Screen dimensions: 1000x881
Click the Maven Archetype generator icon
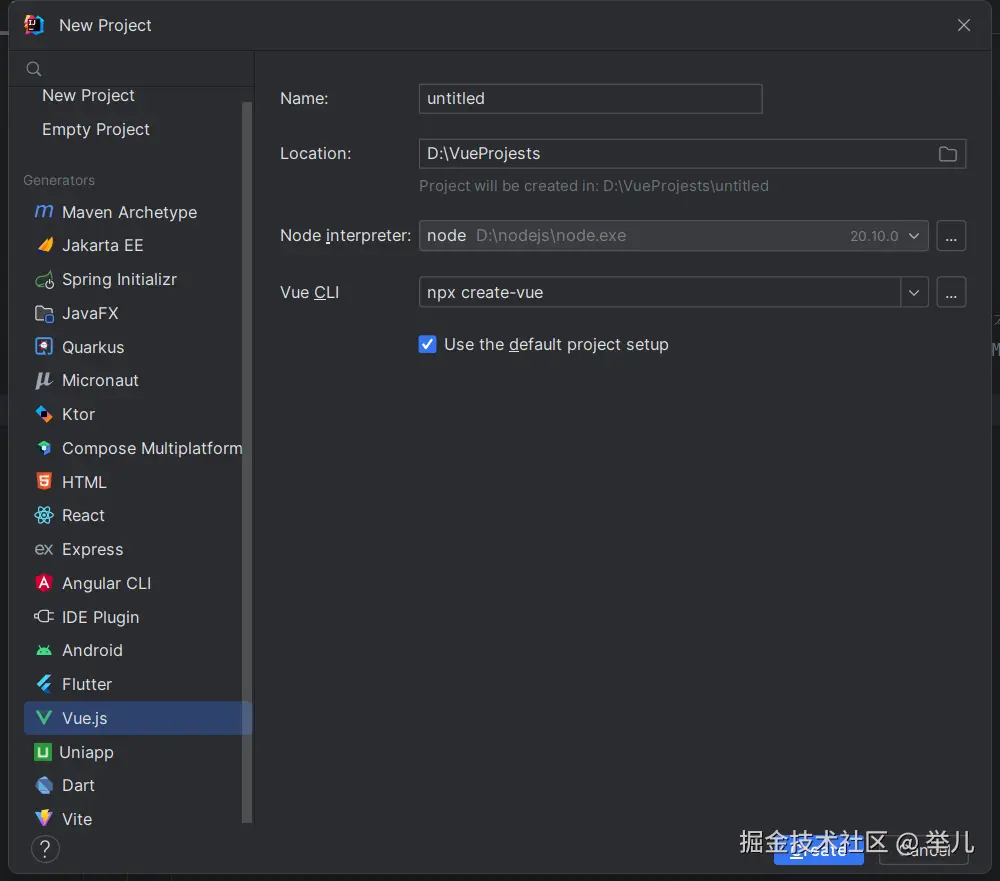[x=43, y=211]
